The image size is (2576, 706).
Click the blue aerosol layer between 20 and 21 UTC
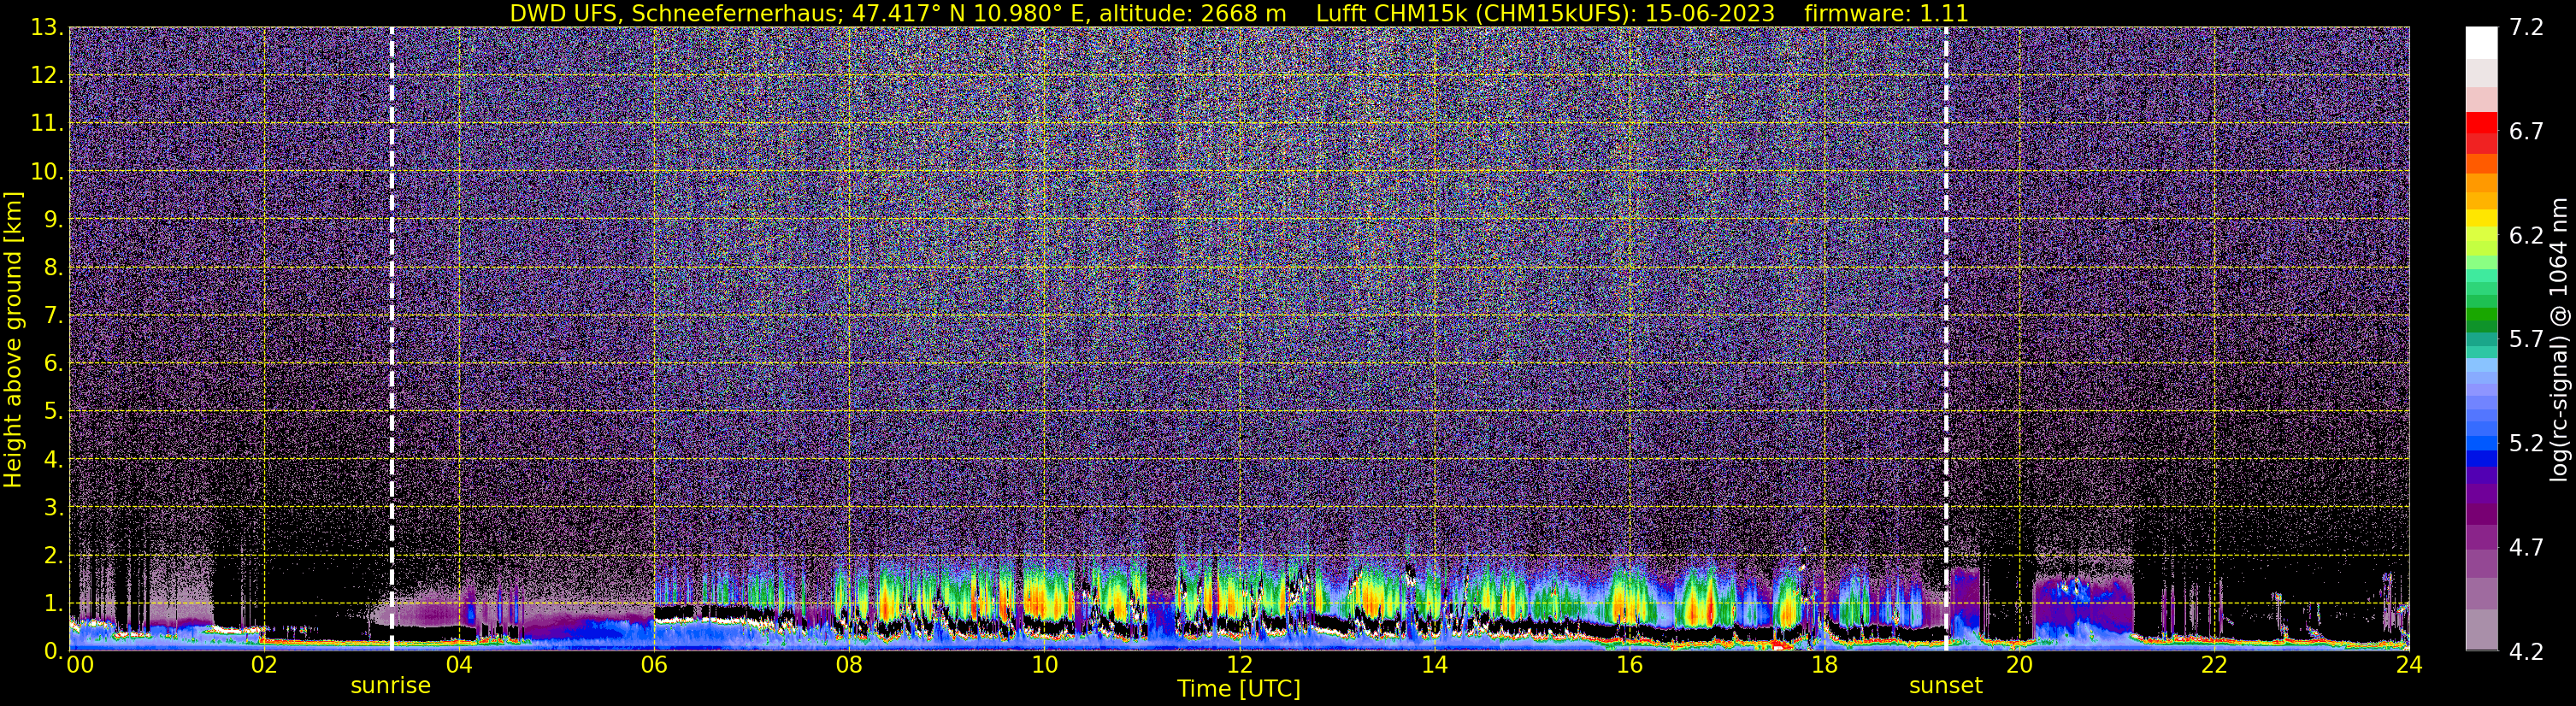2083,605
